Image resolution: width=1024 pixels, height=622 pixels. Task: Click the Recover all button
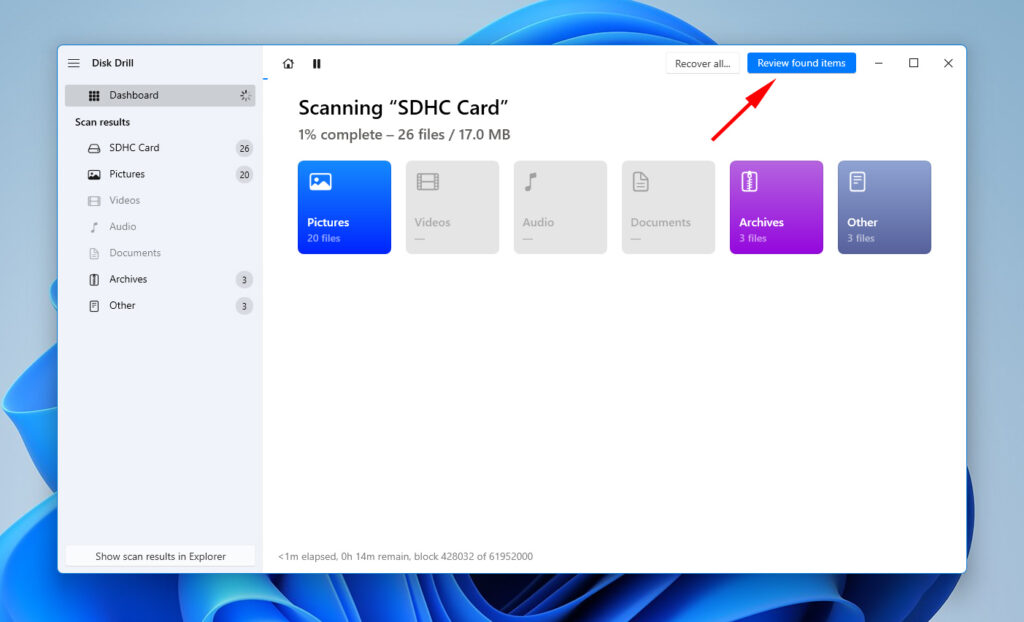702,62
